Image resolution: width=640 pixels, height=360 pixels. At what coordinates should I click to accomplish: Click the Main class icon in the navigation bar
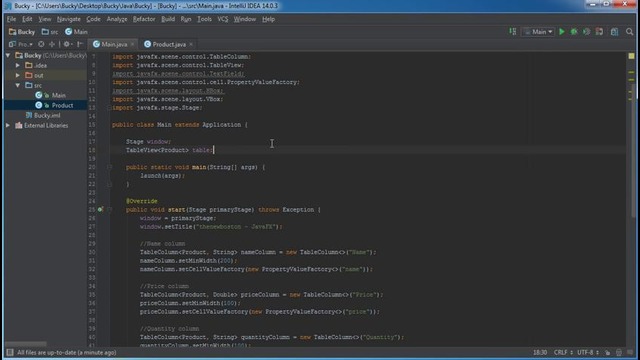pos(69,31)
